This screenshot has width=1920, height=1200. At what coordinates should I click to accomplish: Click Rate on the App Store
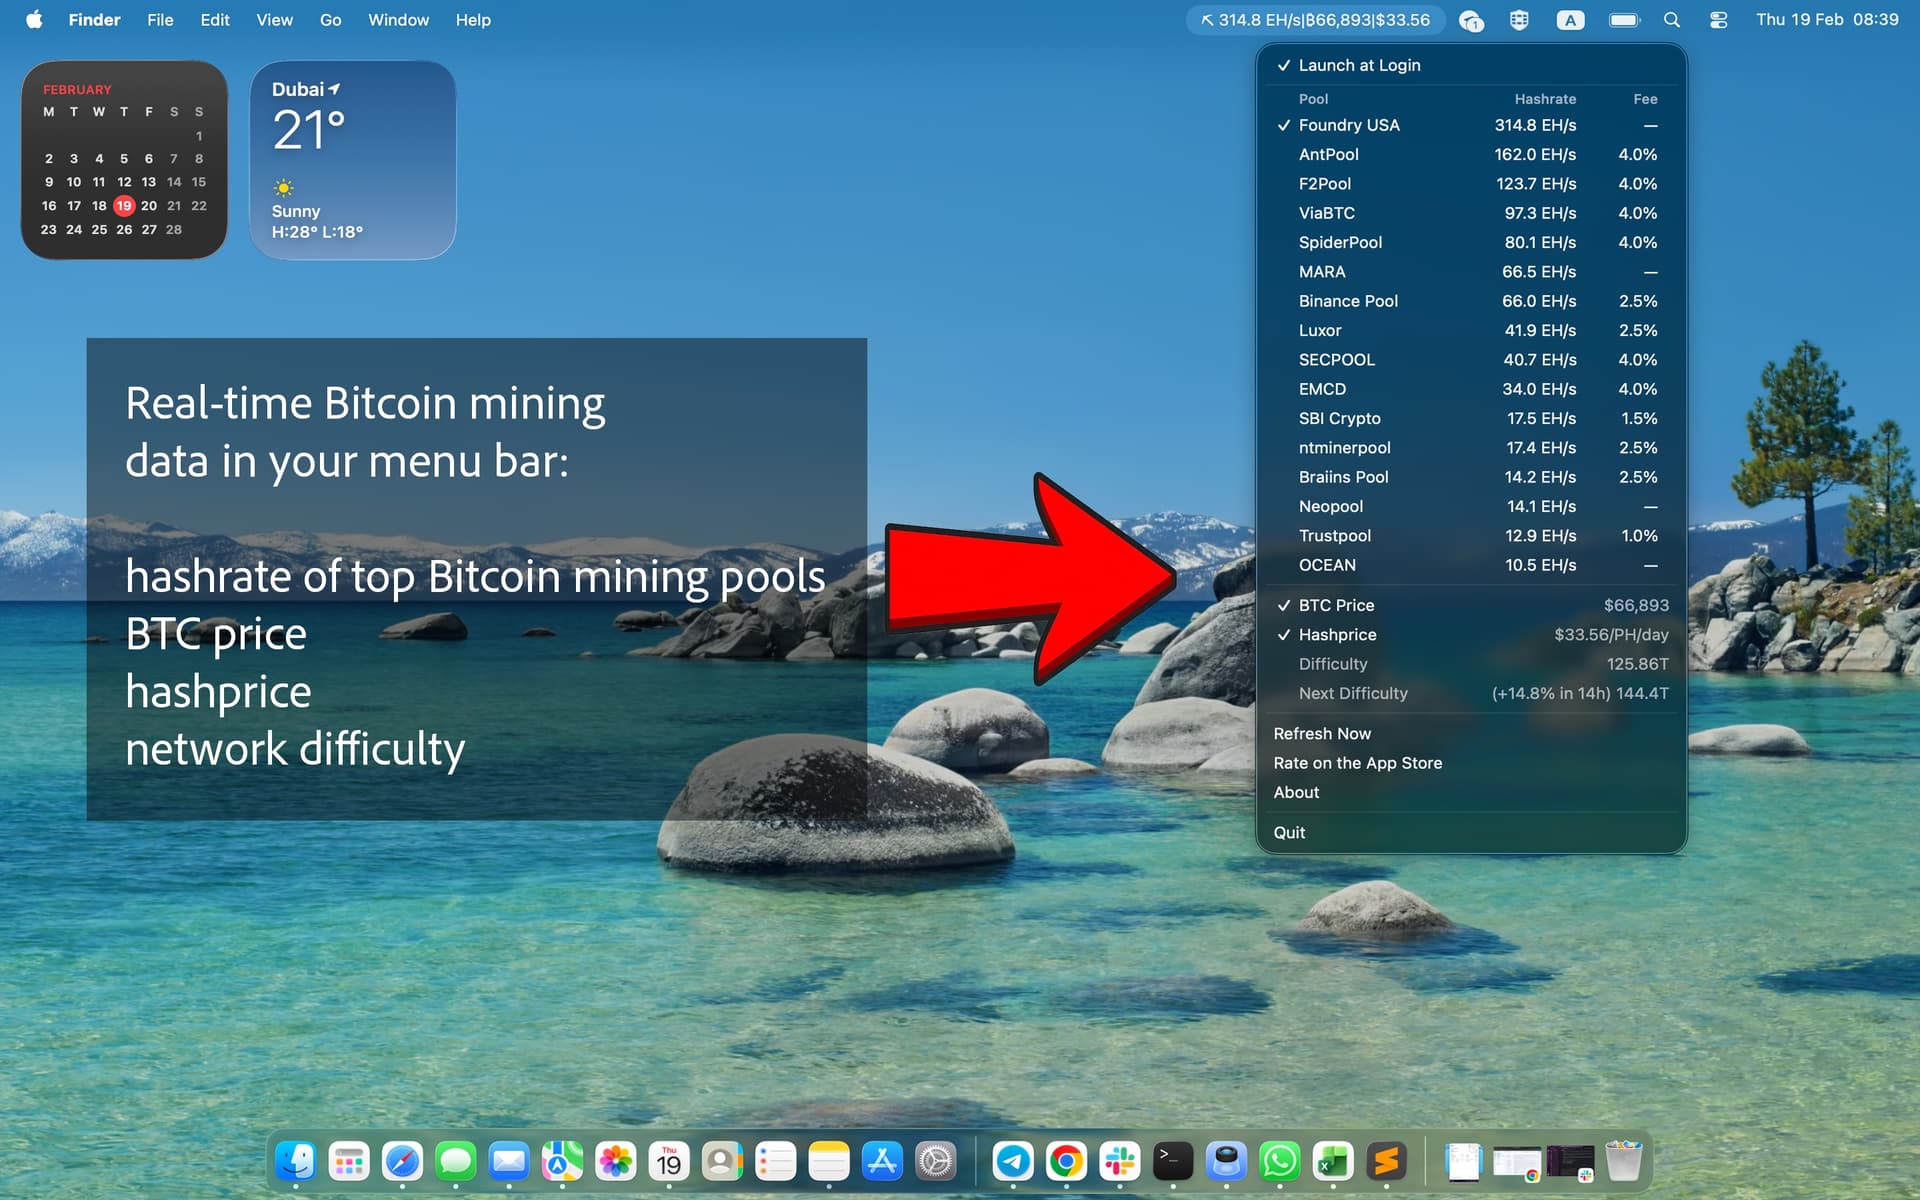pyautogui.click(x=1357, y=762)
